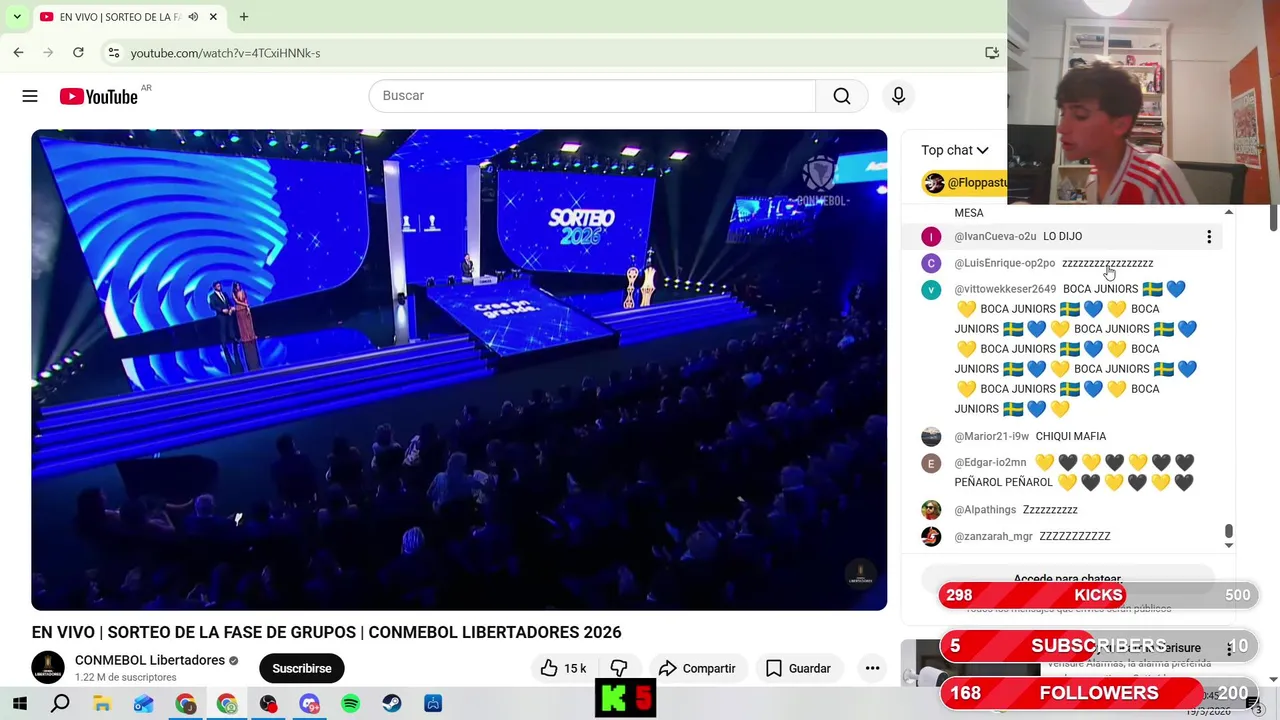Viewport: 1280px width, 720px height.
Task: Select the EN VIVO SORTEO browser tab
Action: pos(128,17)
